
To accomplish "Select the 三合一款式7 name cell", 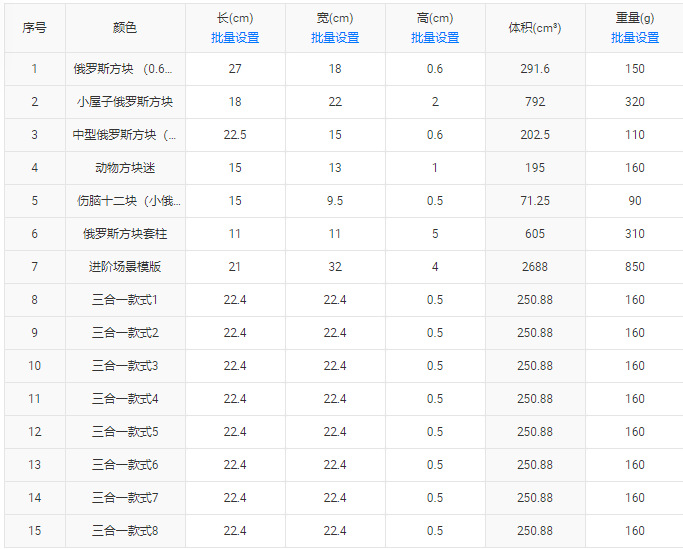I will (125, 498).
